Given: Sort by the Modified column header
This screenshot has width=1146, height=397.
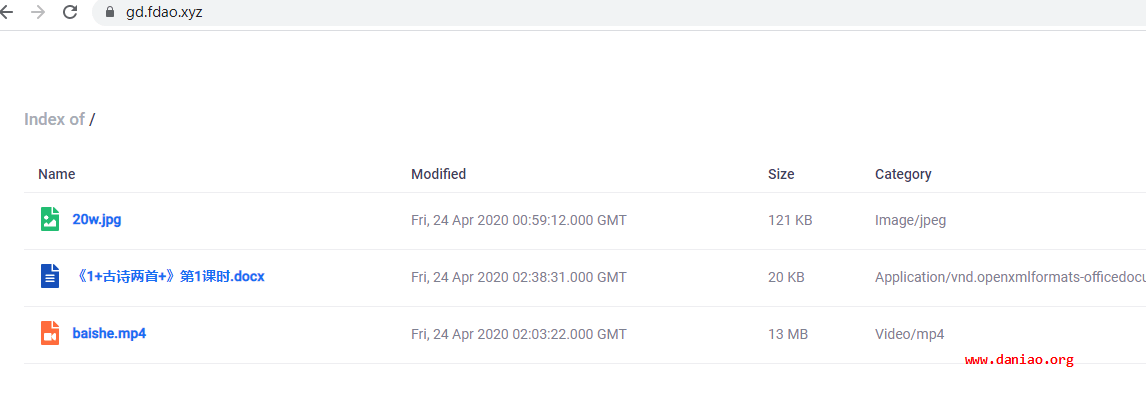Looking at the screenshot, I should 439,174.
